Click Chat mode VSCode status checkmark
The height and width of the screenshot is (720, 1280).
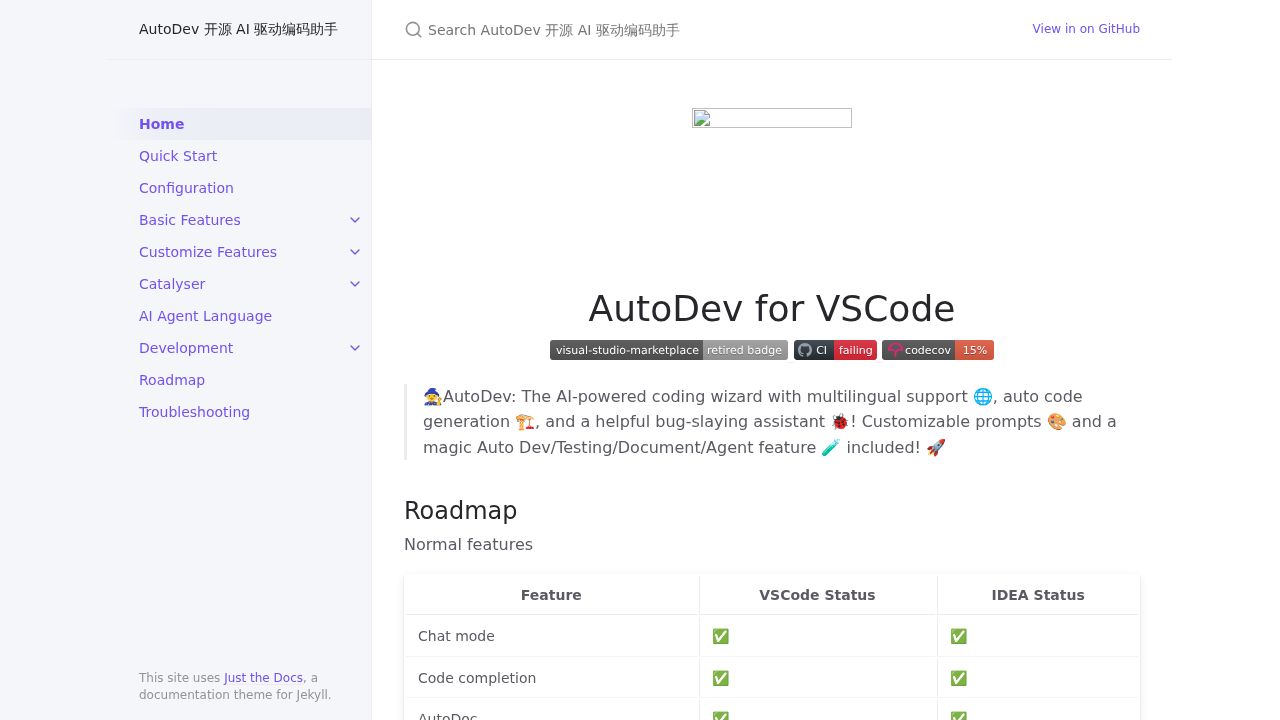pos(720,636)
